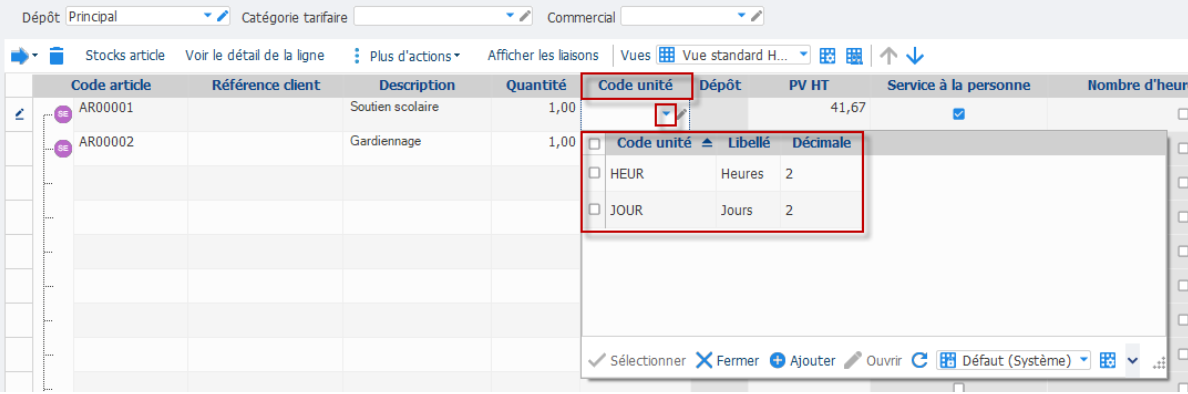
Task: Check the HEUR row checkbox
Action: pyautogui.click(x=595, y=173)
